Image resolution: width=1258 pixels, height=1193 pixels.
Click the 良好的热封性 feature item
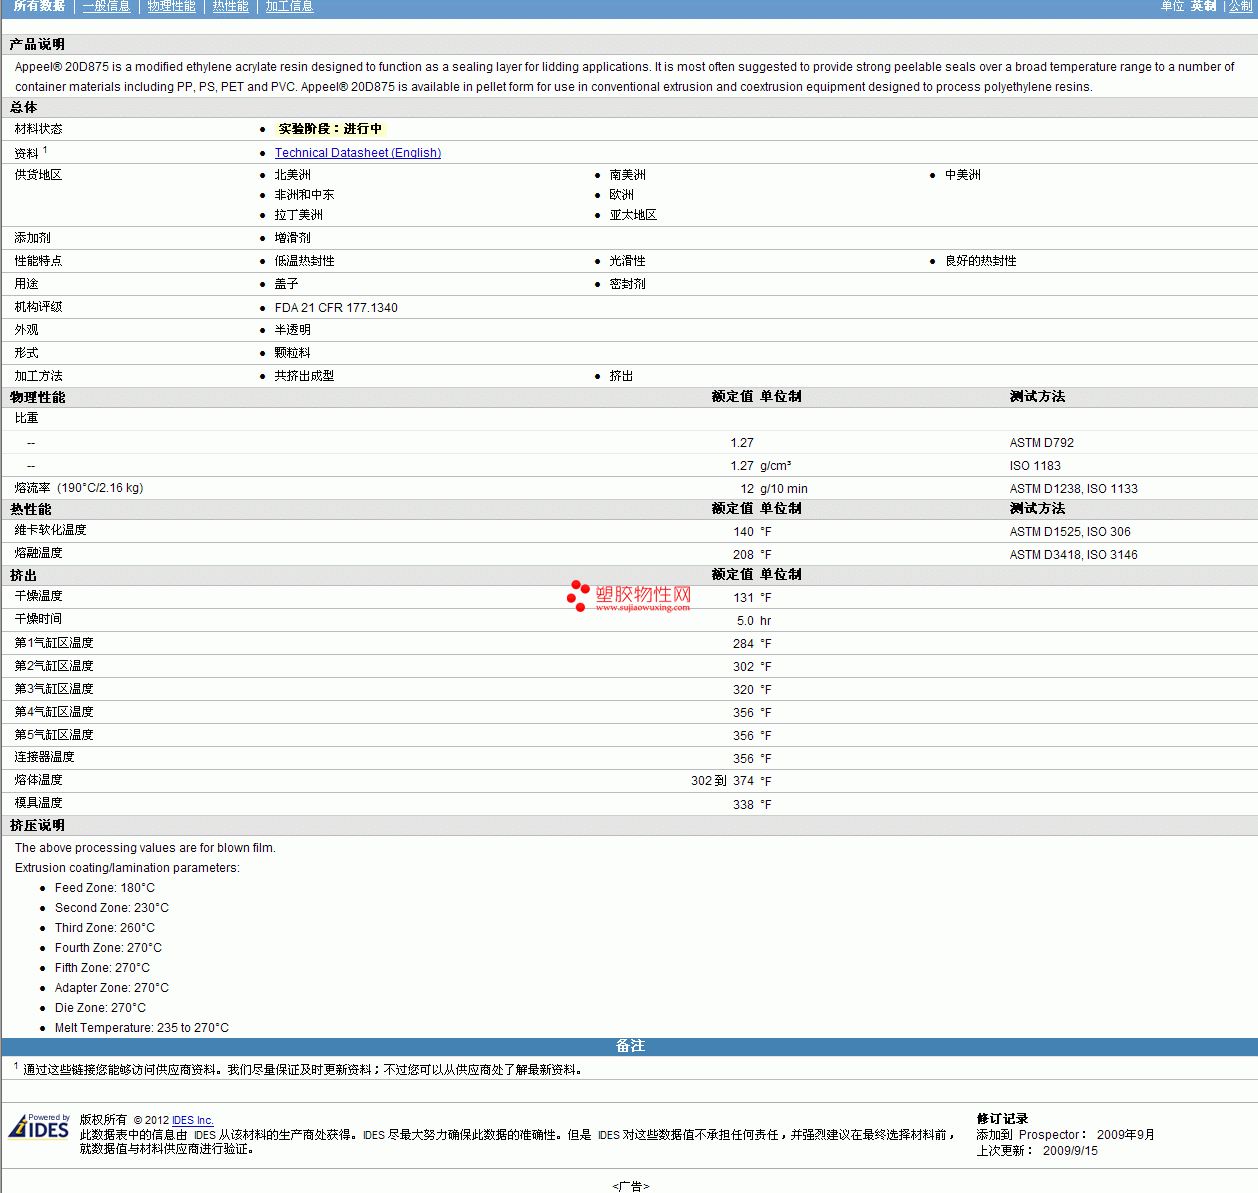pyautogui.click(x=981, y=261)
